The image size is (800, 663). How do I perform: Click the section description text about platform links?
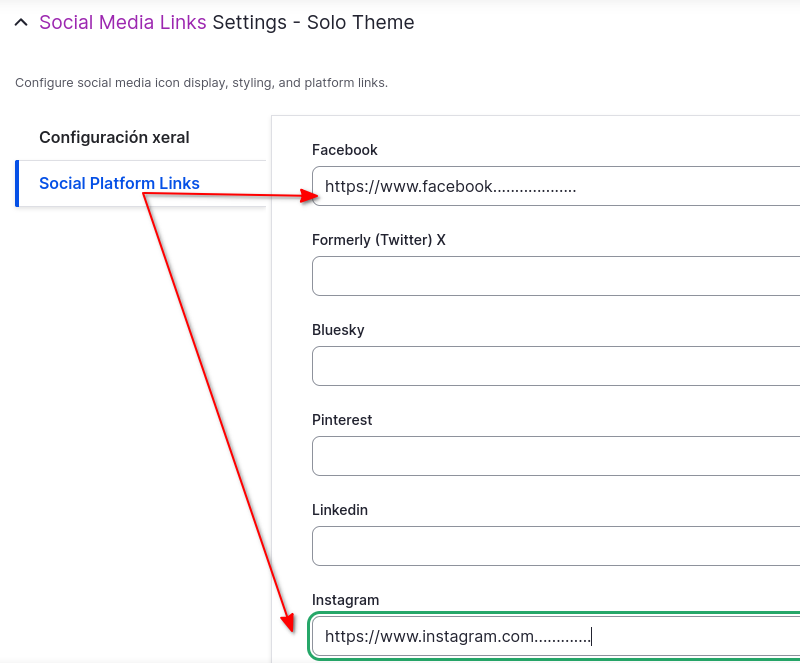tap(201, 82)
